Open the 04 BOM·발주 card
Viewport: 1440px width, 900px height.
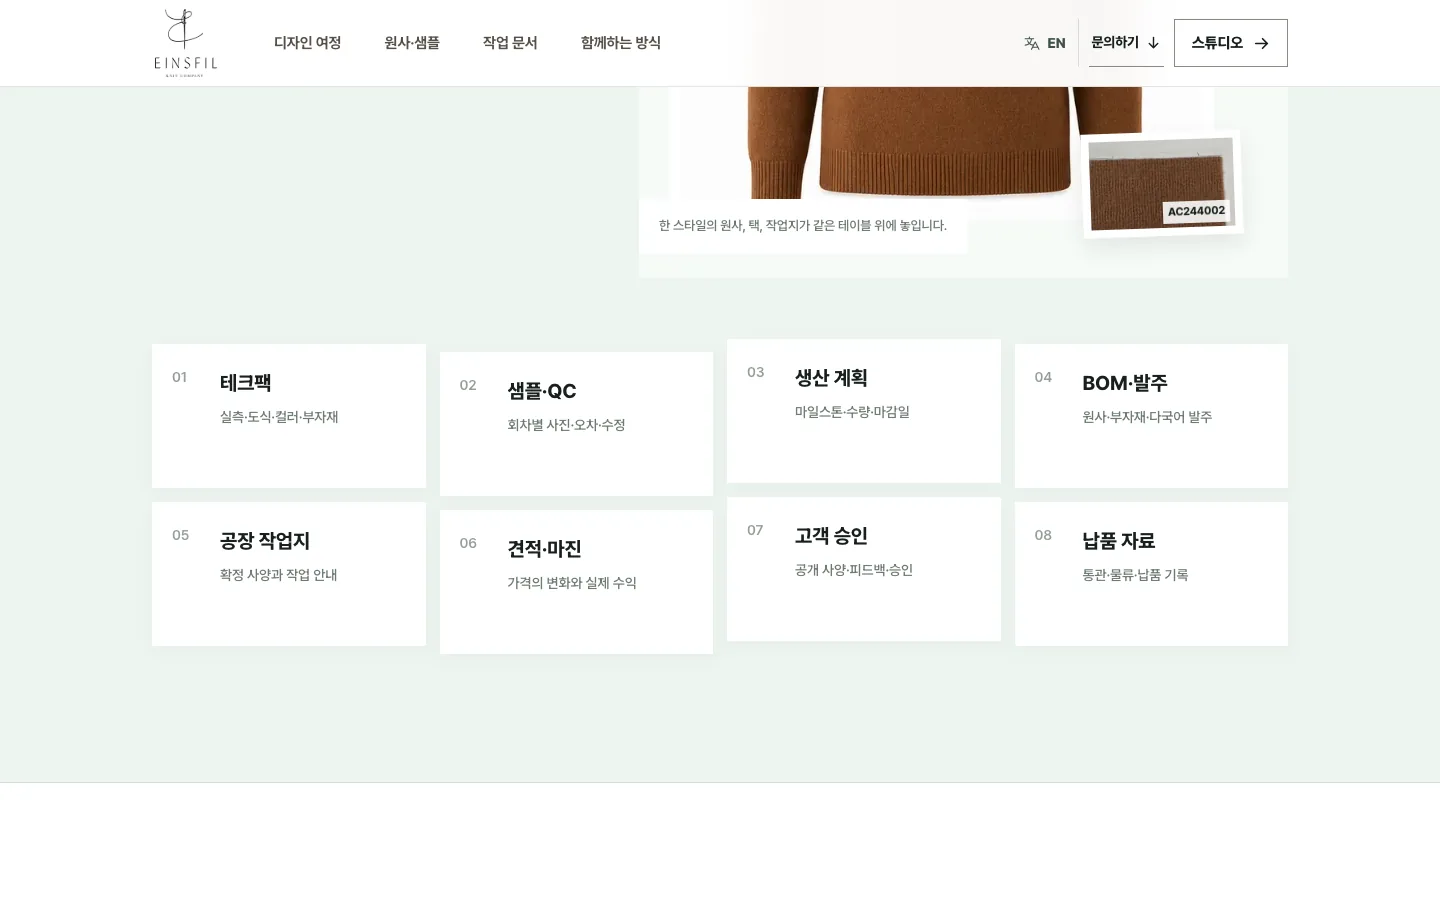tap(1151, 416)
